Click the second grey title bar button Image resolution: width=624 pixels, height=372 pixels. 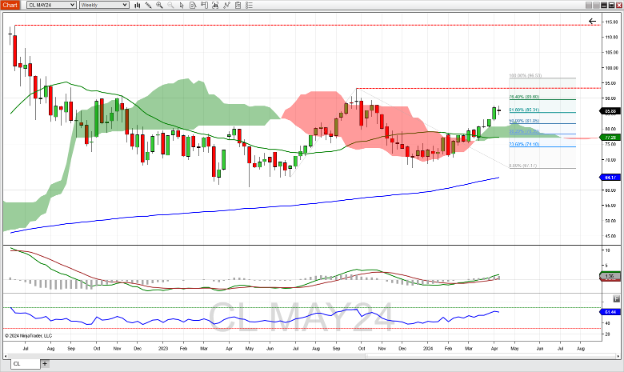[596, 5]
